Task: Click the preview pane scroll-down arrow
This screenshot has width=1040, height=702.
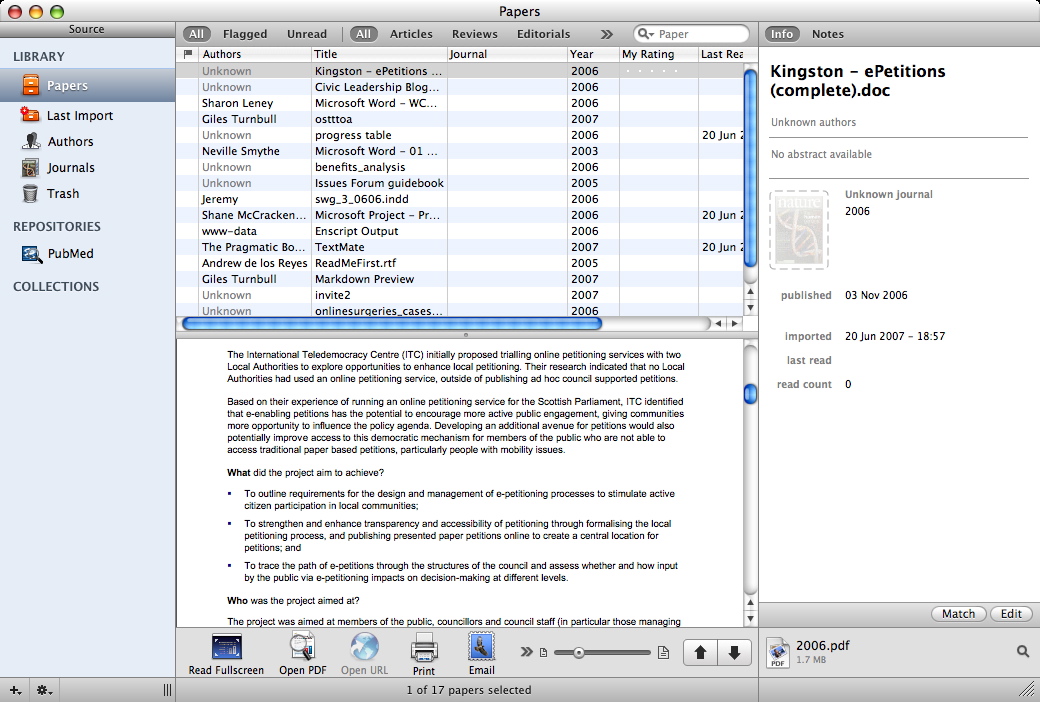Action: [x=750, y=618]
